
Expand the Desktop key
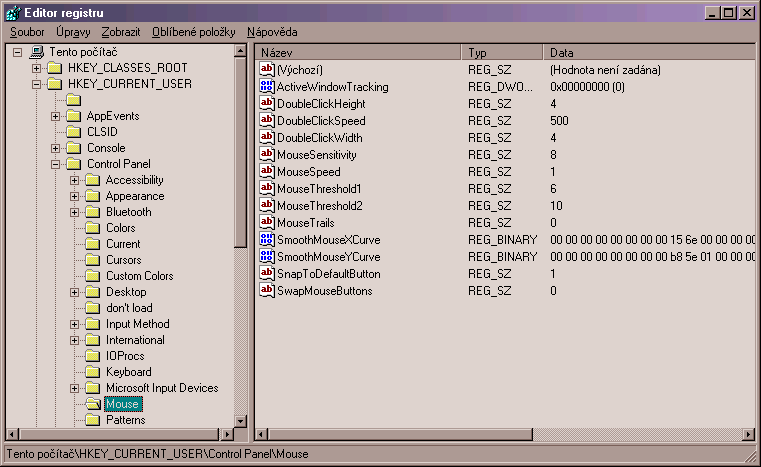74,292
